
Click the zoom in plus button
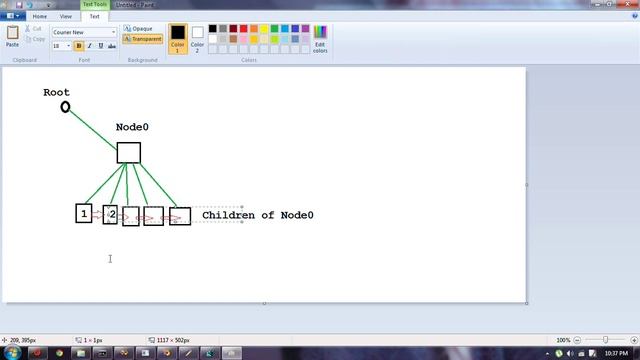coord(634,340)
